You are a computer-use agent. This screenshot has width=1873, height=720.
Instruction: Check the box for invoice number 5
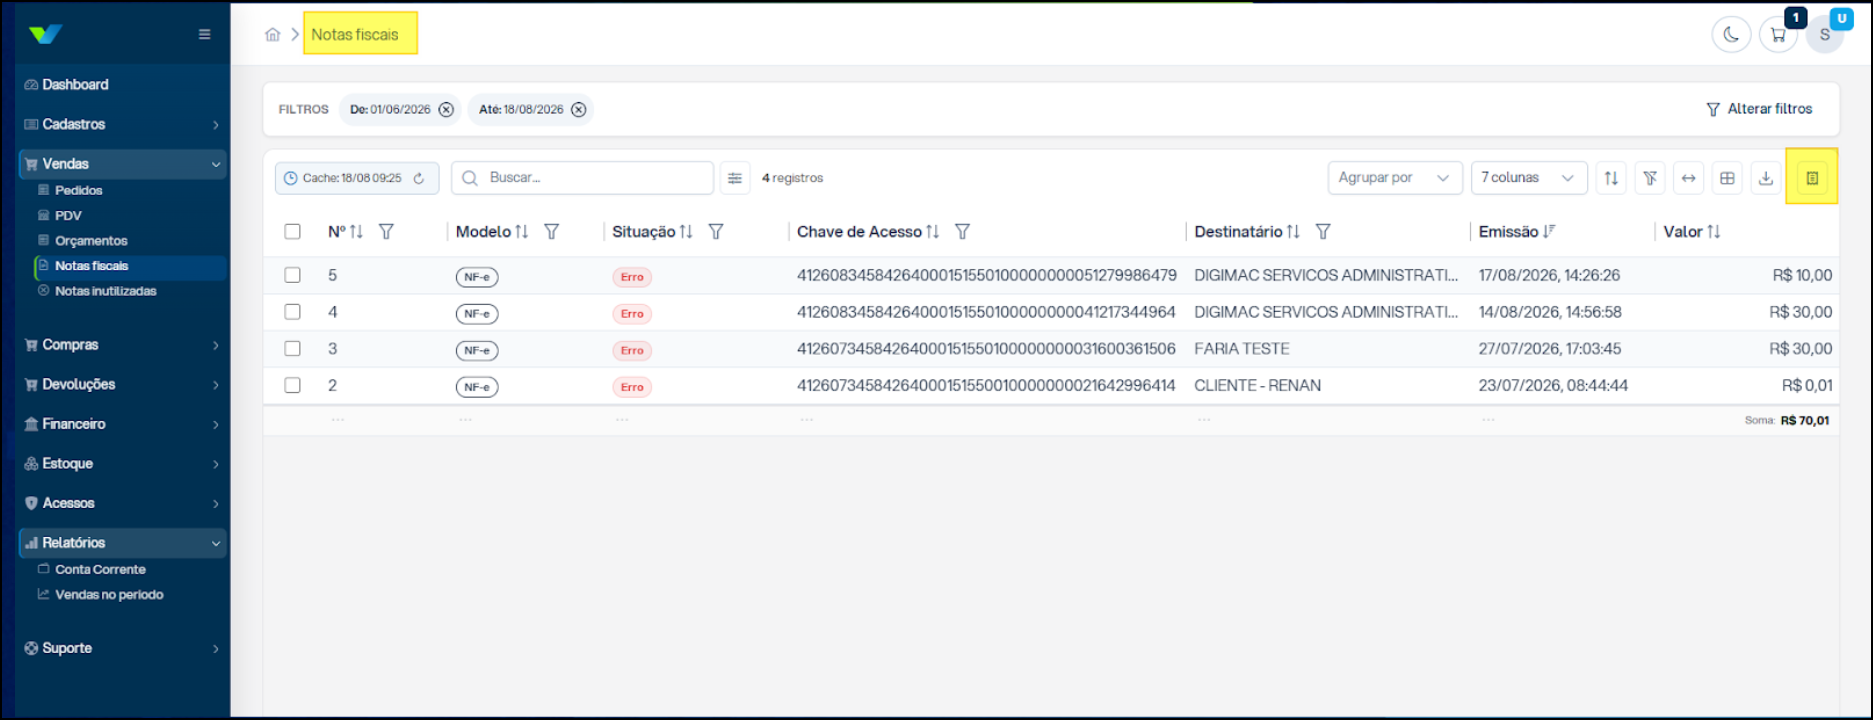pyautogui.click(x=292, y=275)
